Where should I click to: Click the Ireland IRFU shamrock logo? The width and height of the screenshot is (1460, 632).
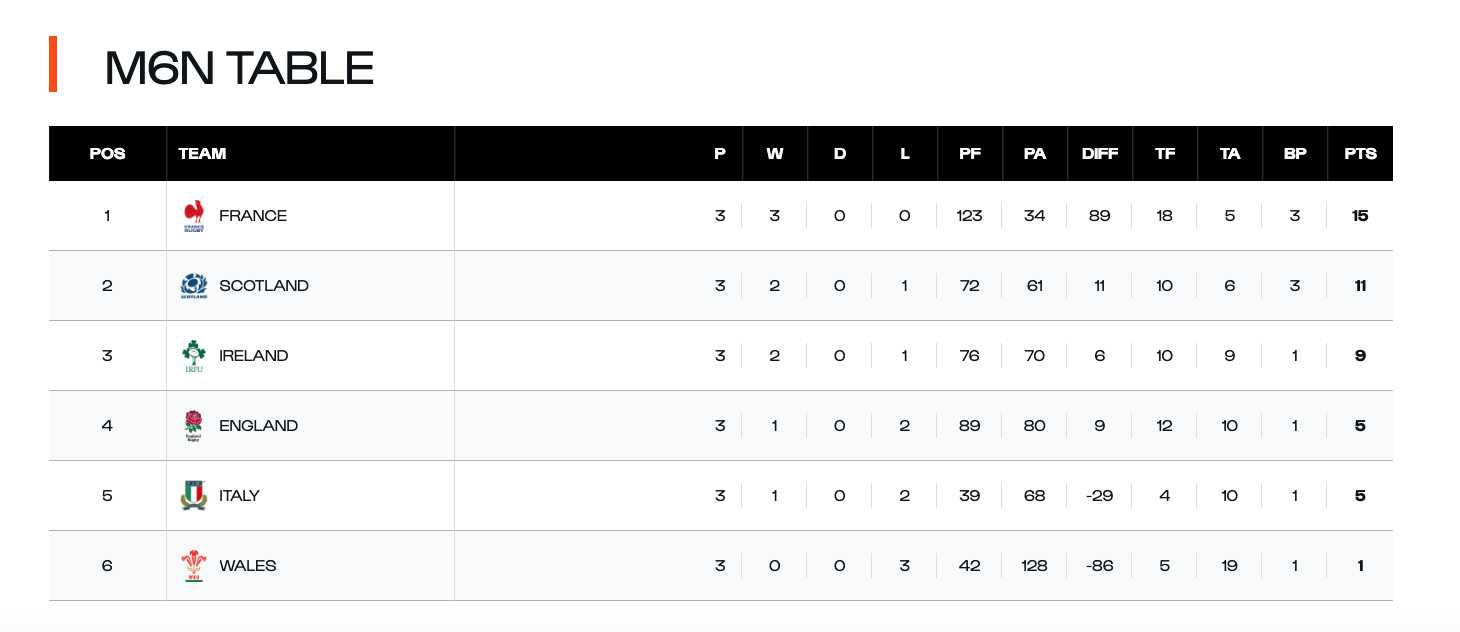tap(194, 356)
